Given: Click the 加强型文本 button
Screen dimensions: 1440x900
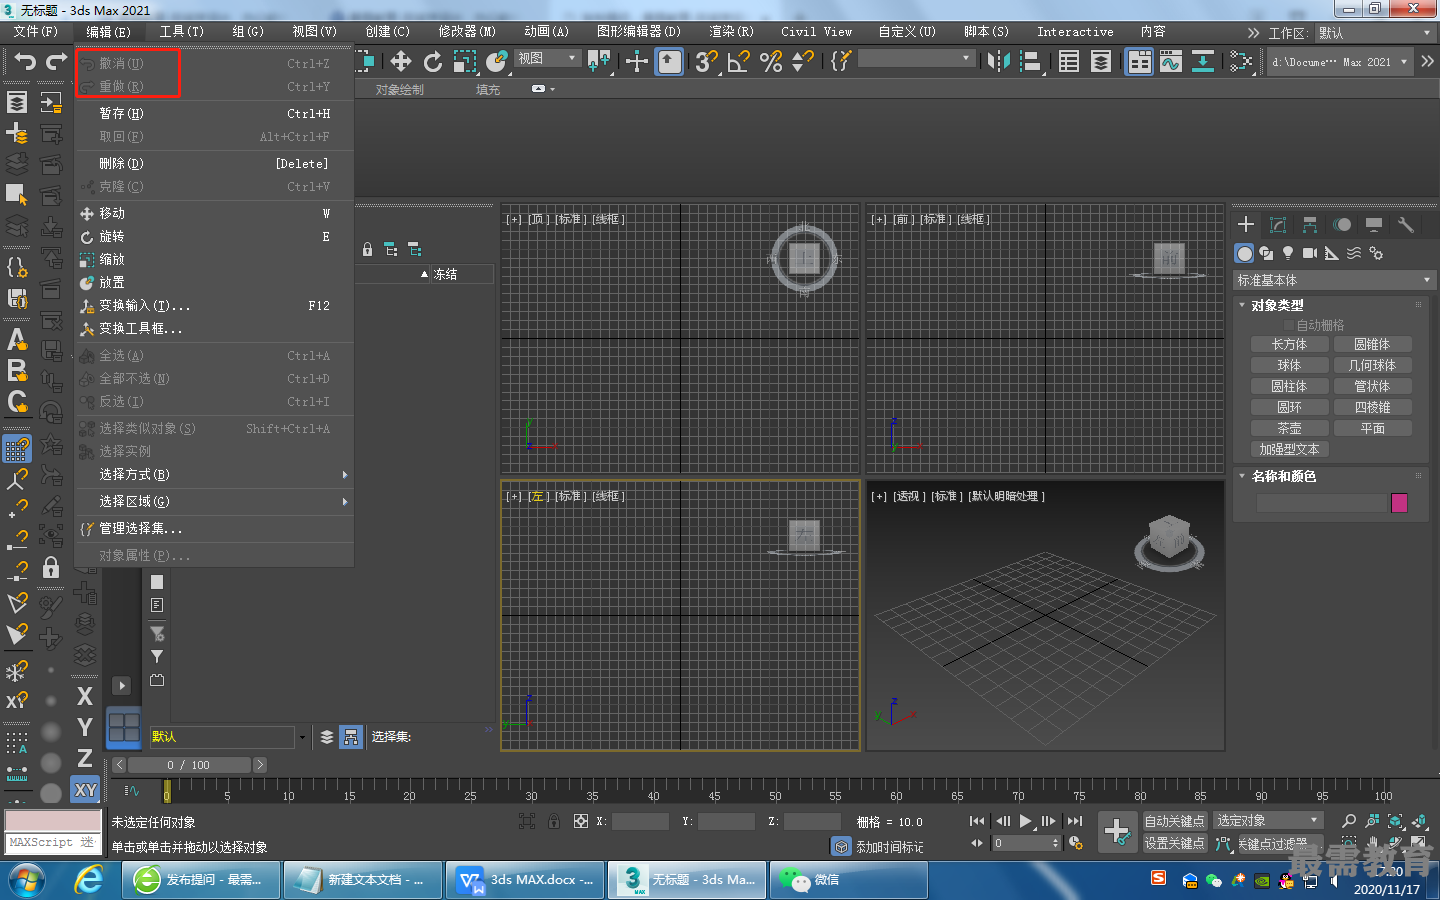Looking at the screenshot, I should 1289,449.
